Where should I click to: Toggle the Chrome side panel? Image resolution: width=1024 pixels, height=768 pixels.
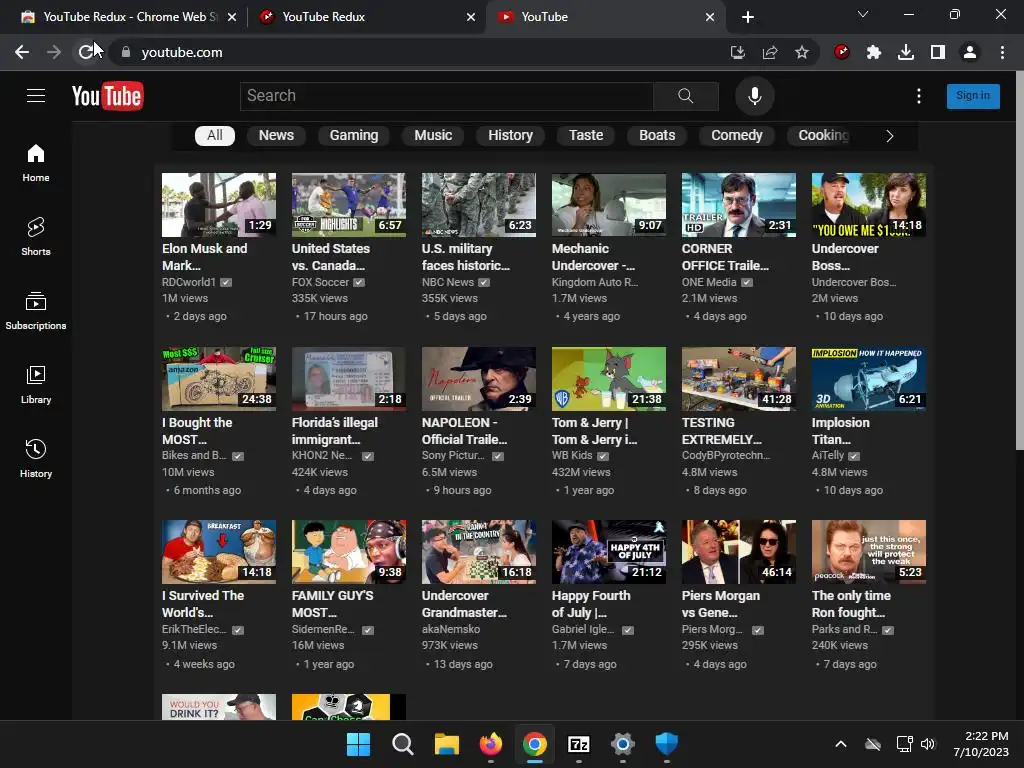coord(938,52)
